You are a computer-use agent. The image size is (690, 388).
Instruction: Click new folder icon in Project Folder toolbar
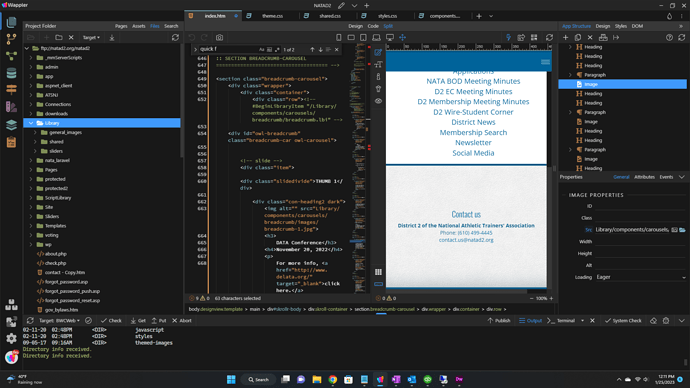click(x=59, y=37)
